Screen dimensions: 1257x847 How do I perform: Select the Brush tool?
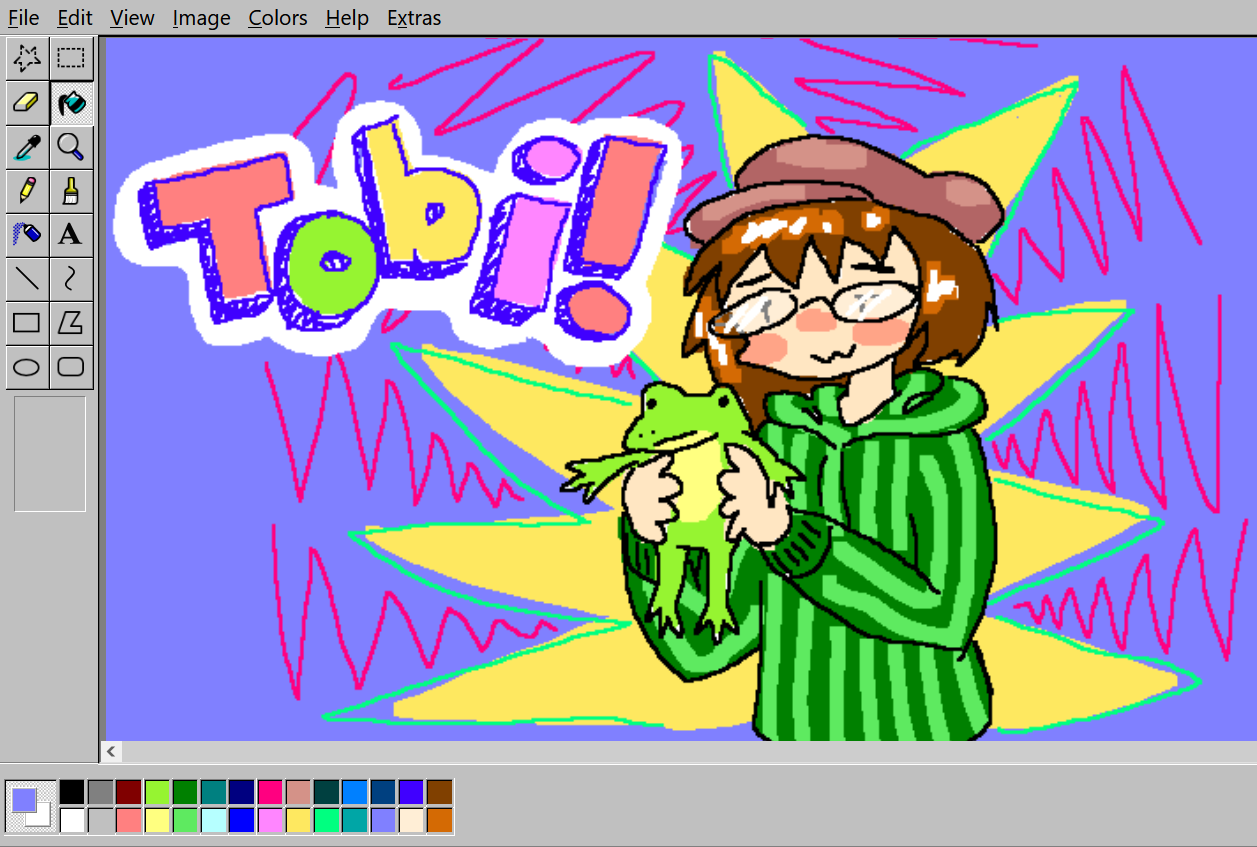point(71,191)
